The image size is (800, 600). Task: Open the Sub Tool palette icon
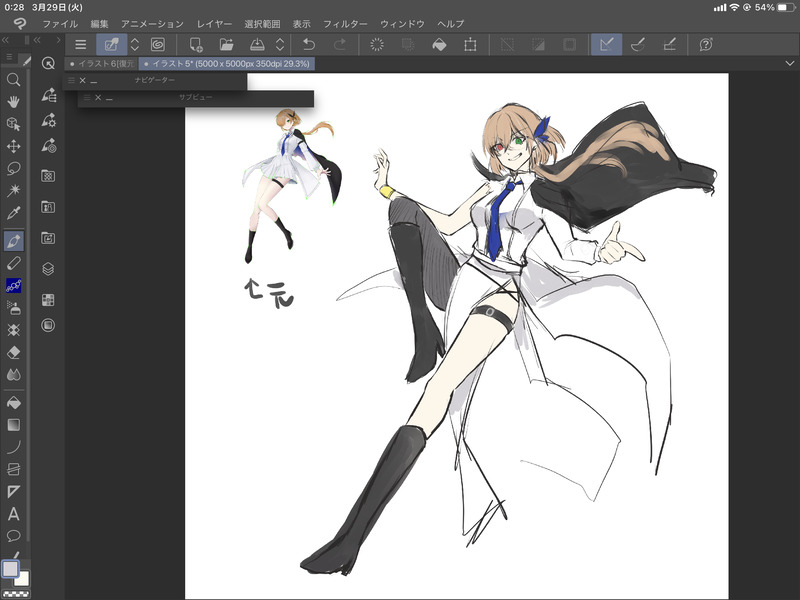tap(48, 94)
